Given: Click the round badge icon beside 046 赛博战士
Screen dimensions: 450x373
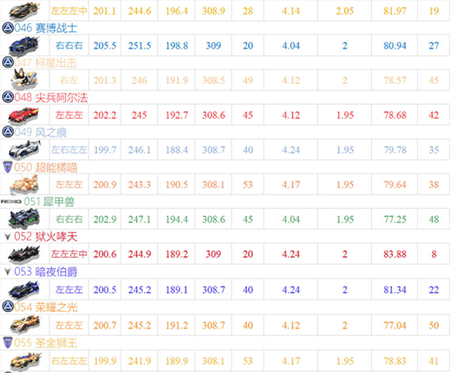Looking at the screenshot, I should click(8, 28).
